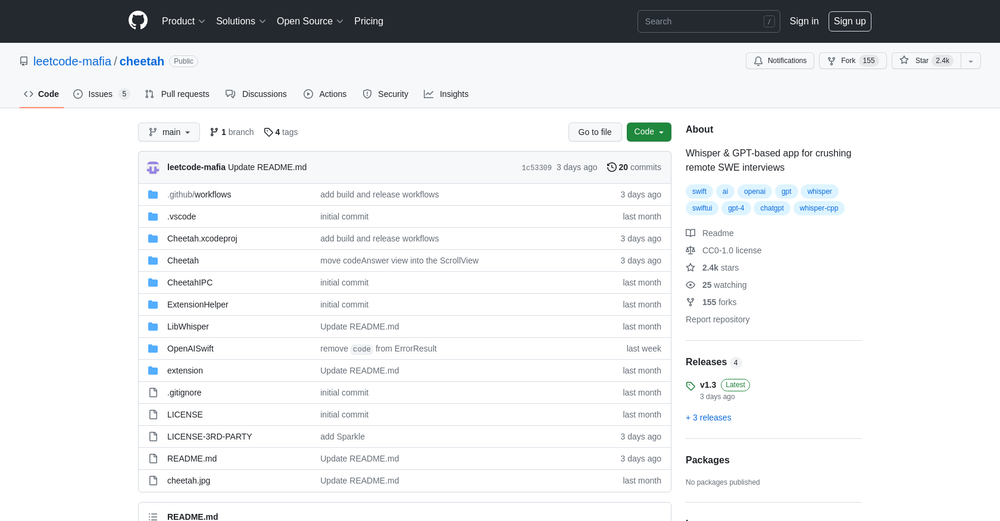Viewport: 1000px width, 521px height.
Task: Click the GitHub logo icon
Action: (x=138, y=21)
